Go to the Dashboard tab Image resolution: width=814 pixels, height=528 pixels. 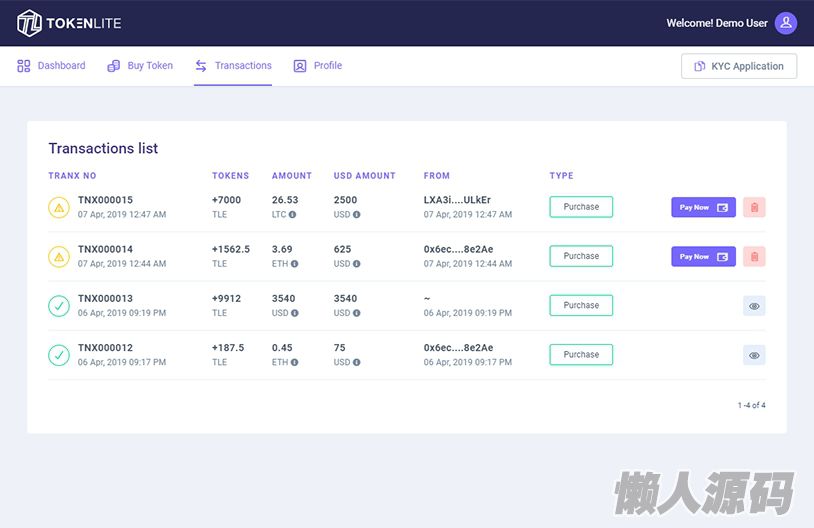coord(52,66)
